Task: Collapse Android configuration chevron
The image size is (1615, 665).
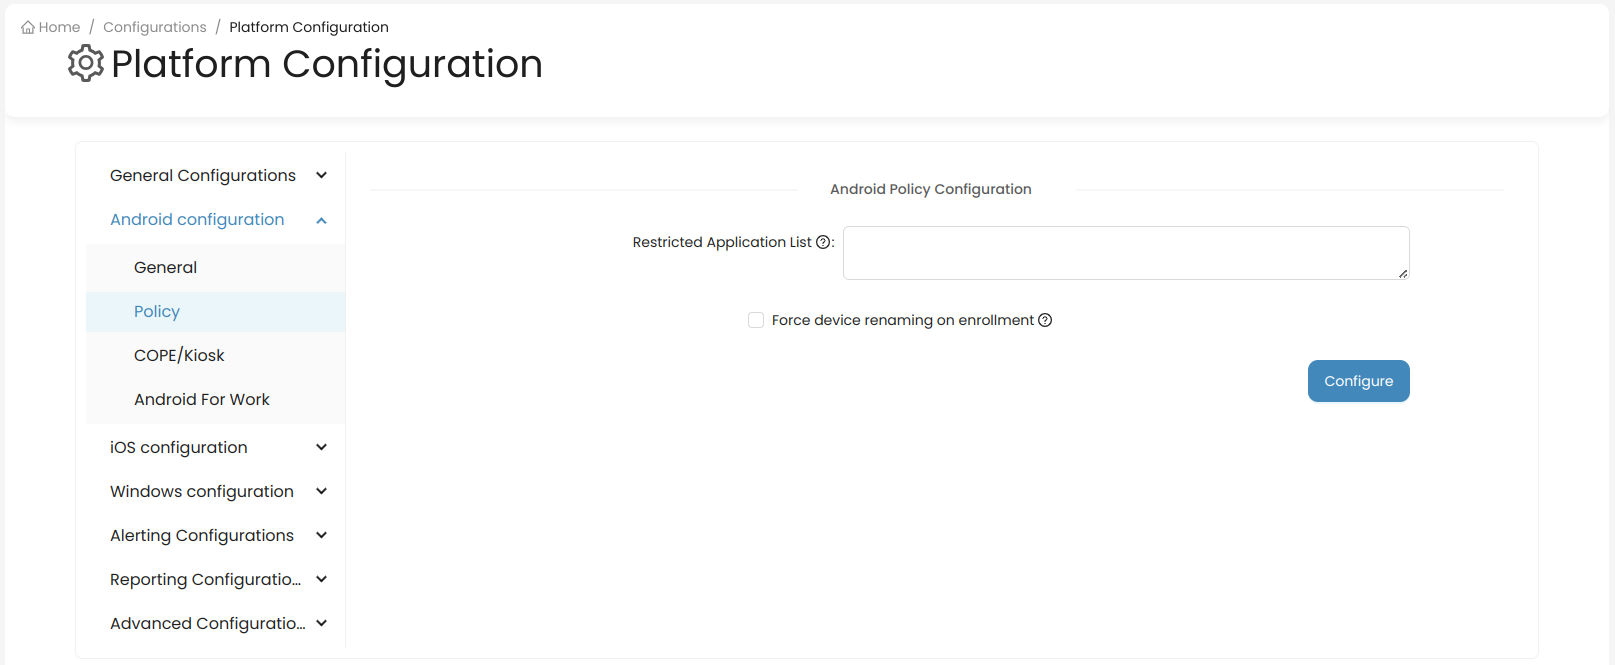Action: pos(322,220)
